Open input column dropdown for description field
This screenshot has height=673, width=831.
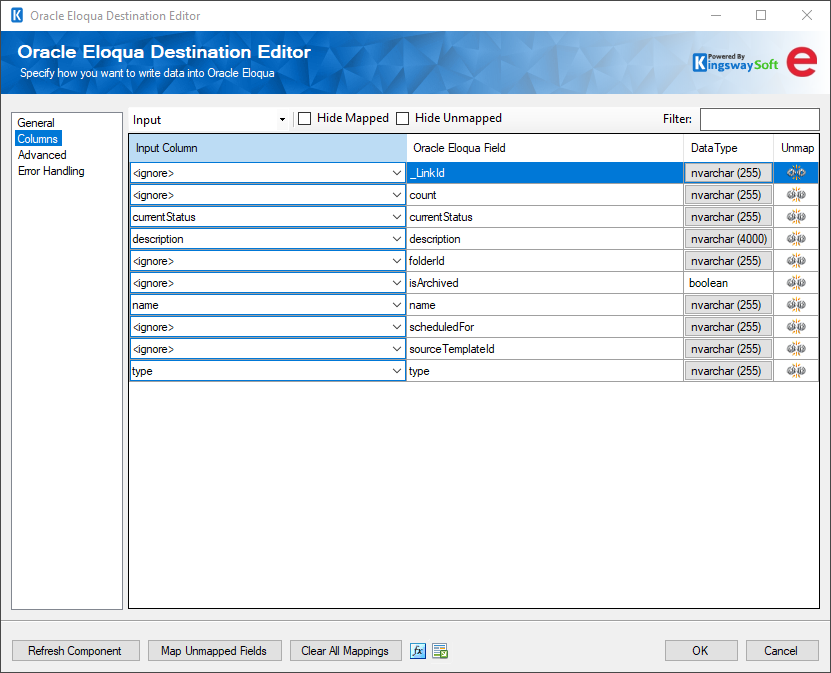(396, 239)
